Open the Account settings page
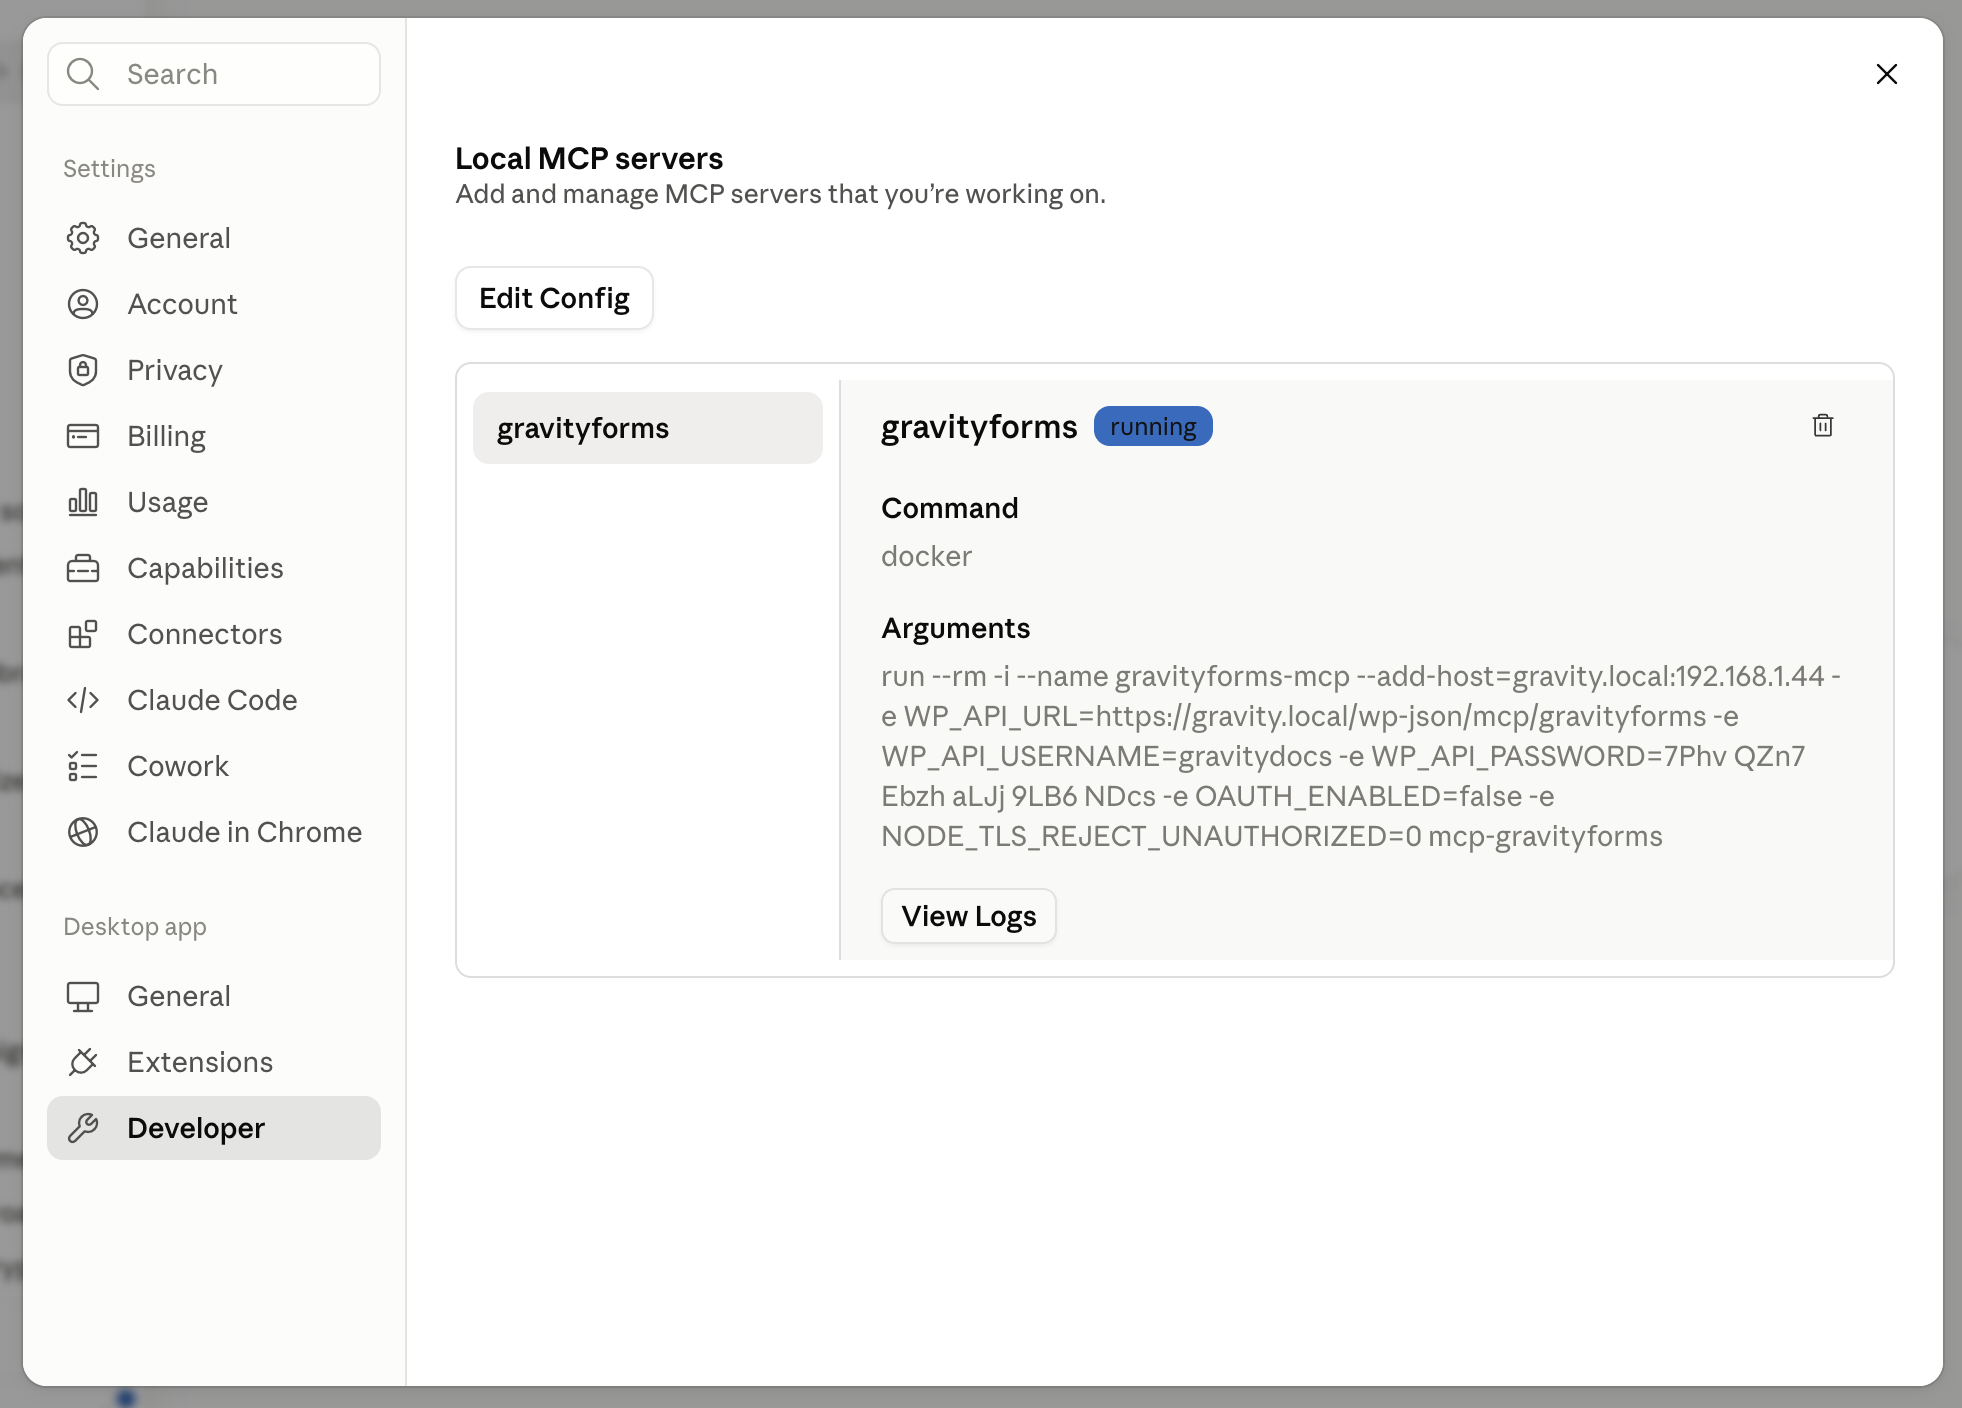Viewport: 1962px width, 1408px height. pyautogui.click(x=214, y=304)
